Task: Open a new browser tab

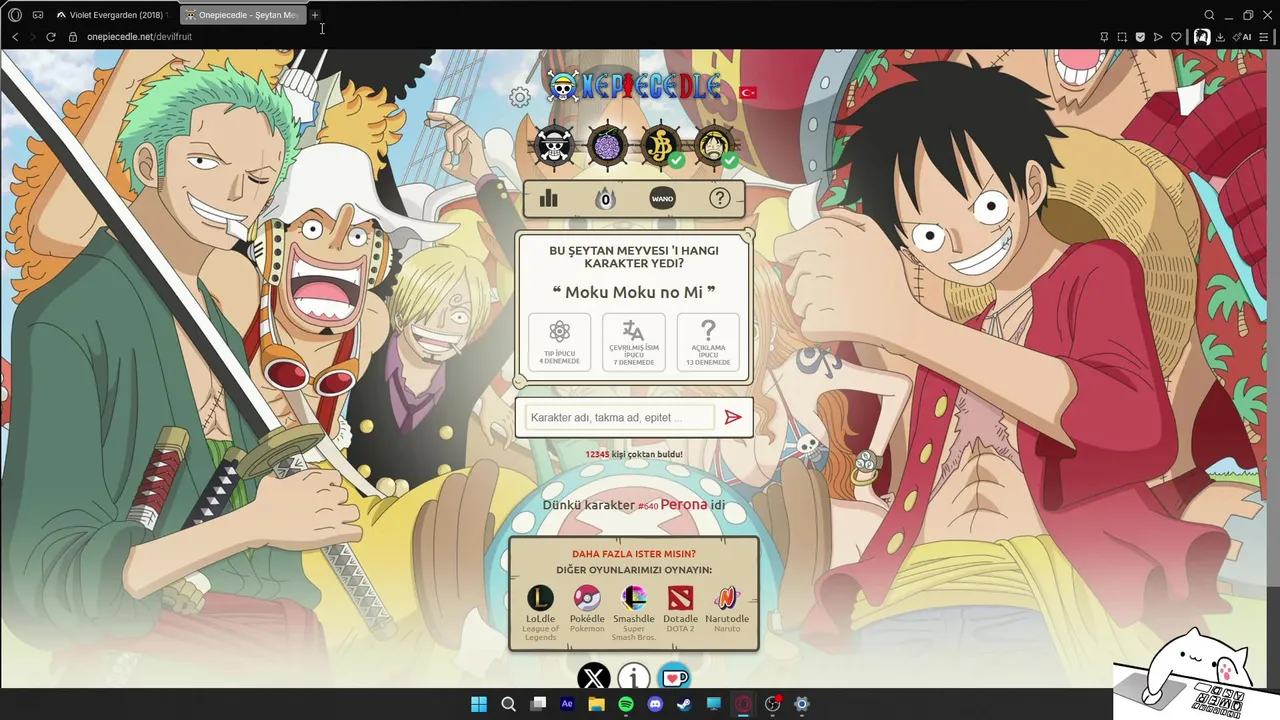Action: (315, 15)
